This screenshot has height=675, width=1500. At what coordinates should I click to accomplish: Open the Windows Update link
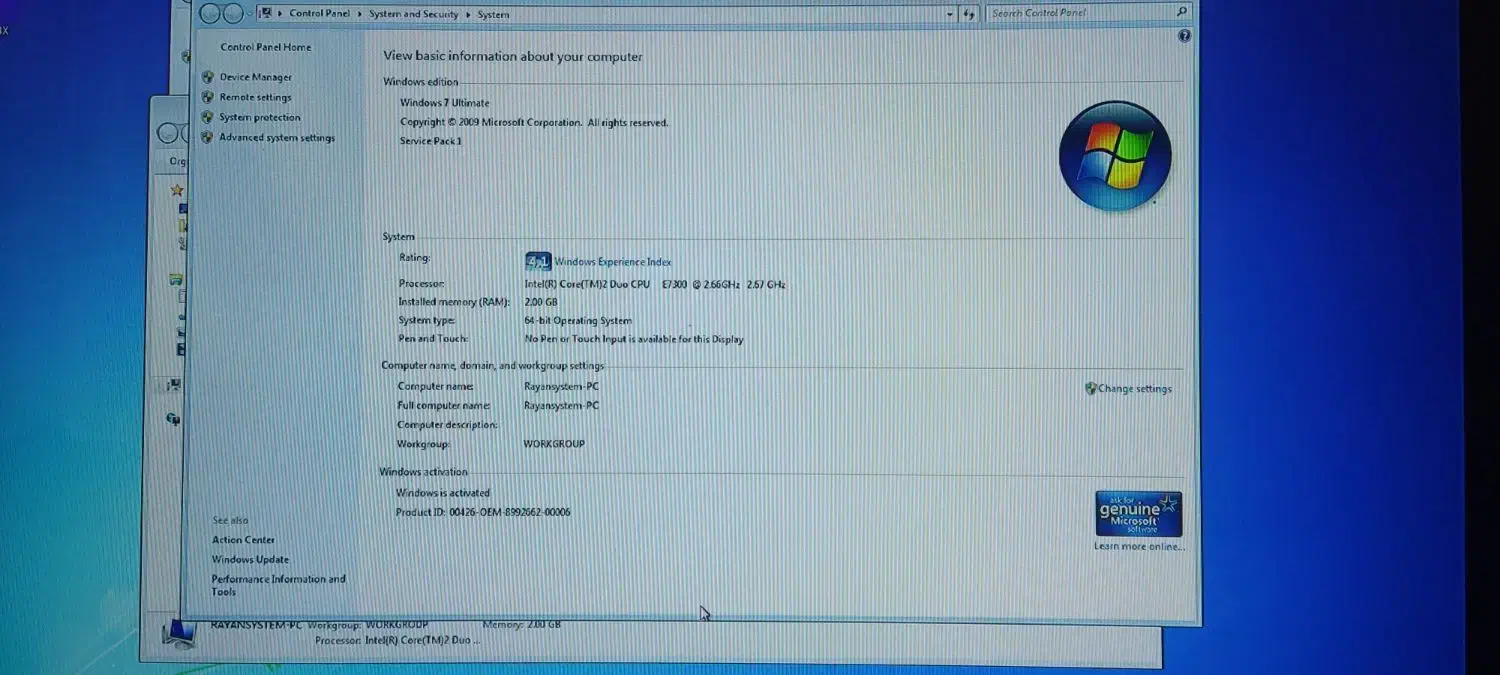[250, 560]
